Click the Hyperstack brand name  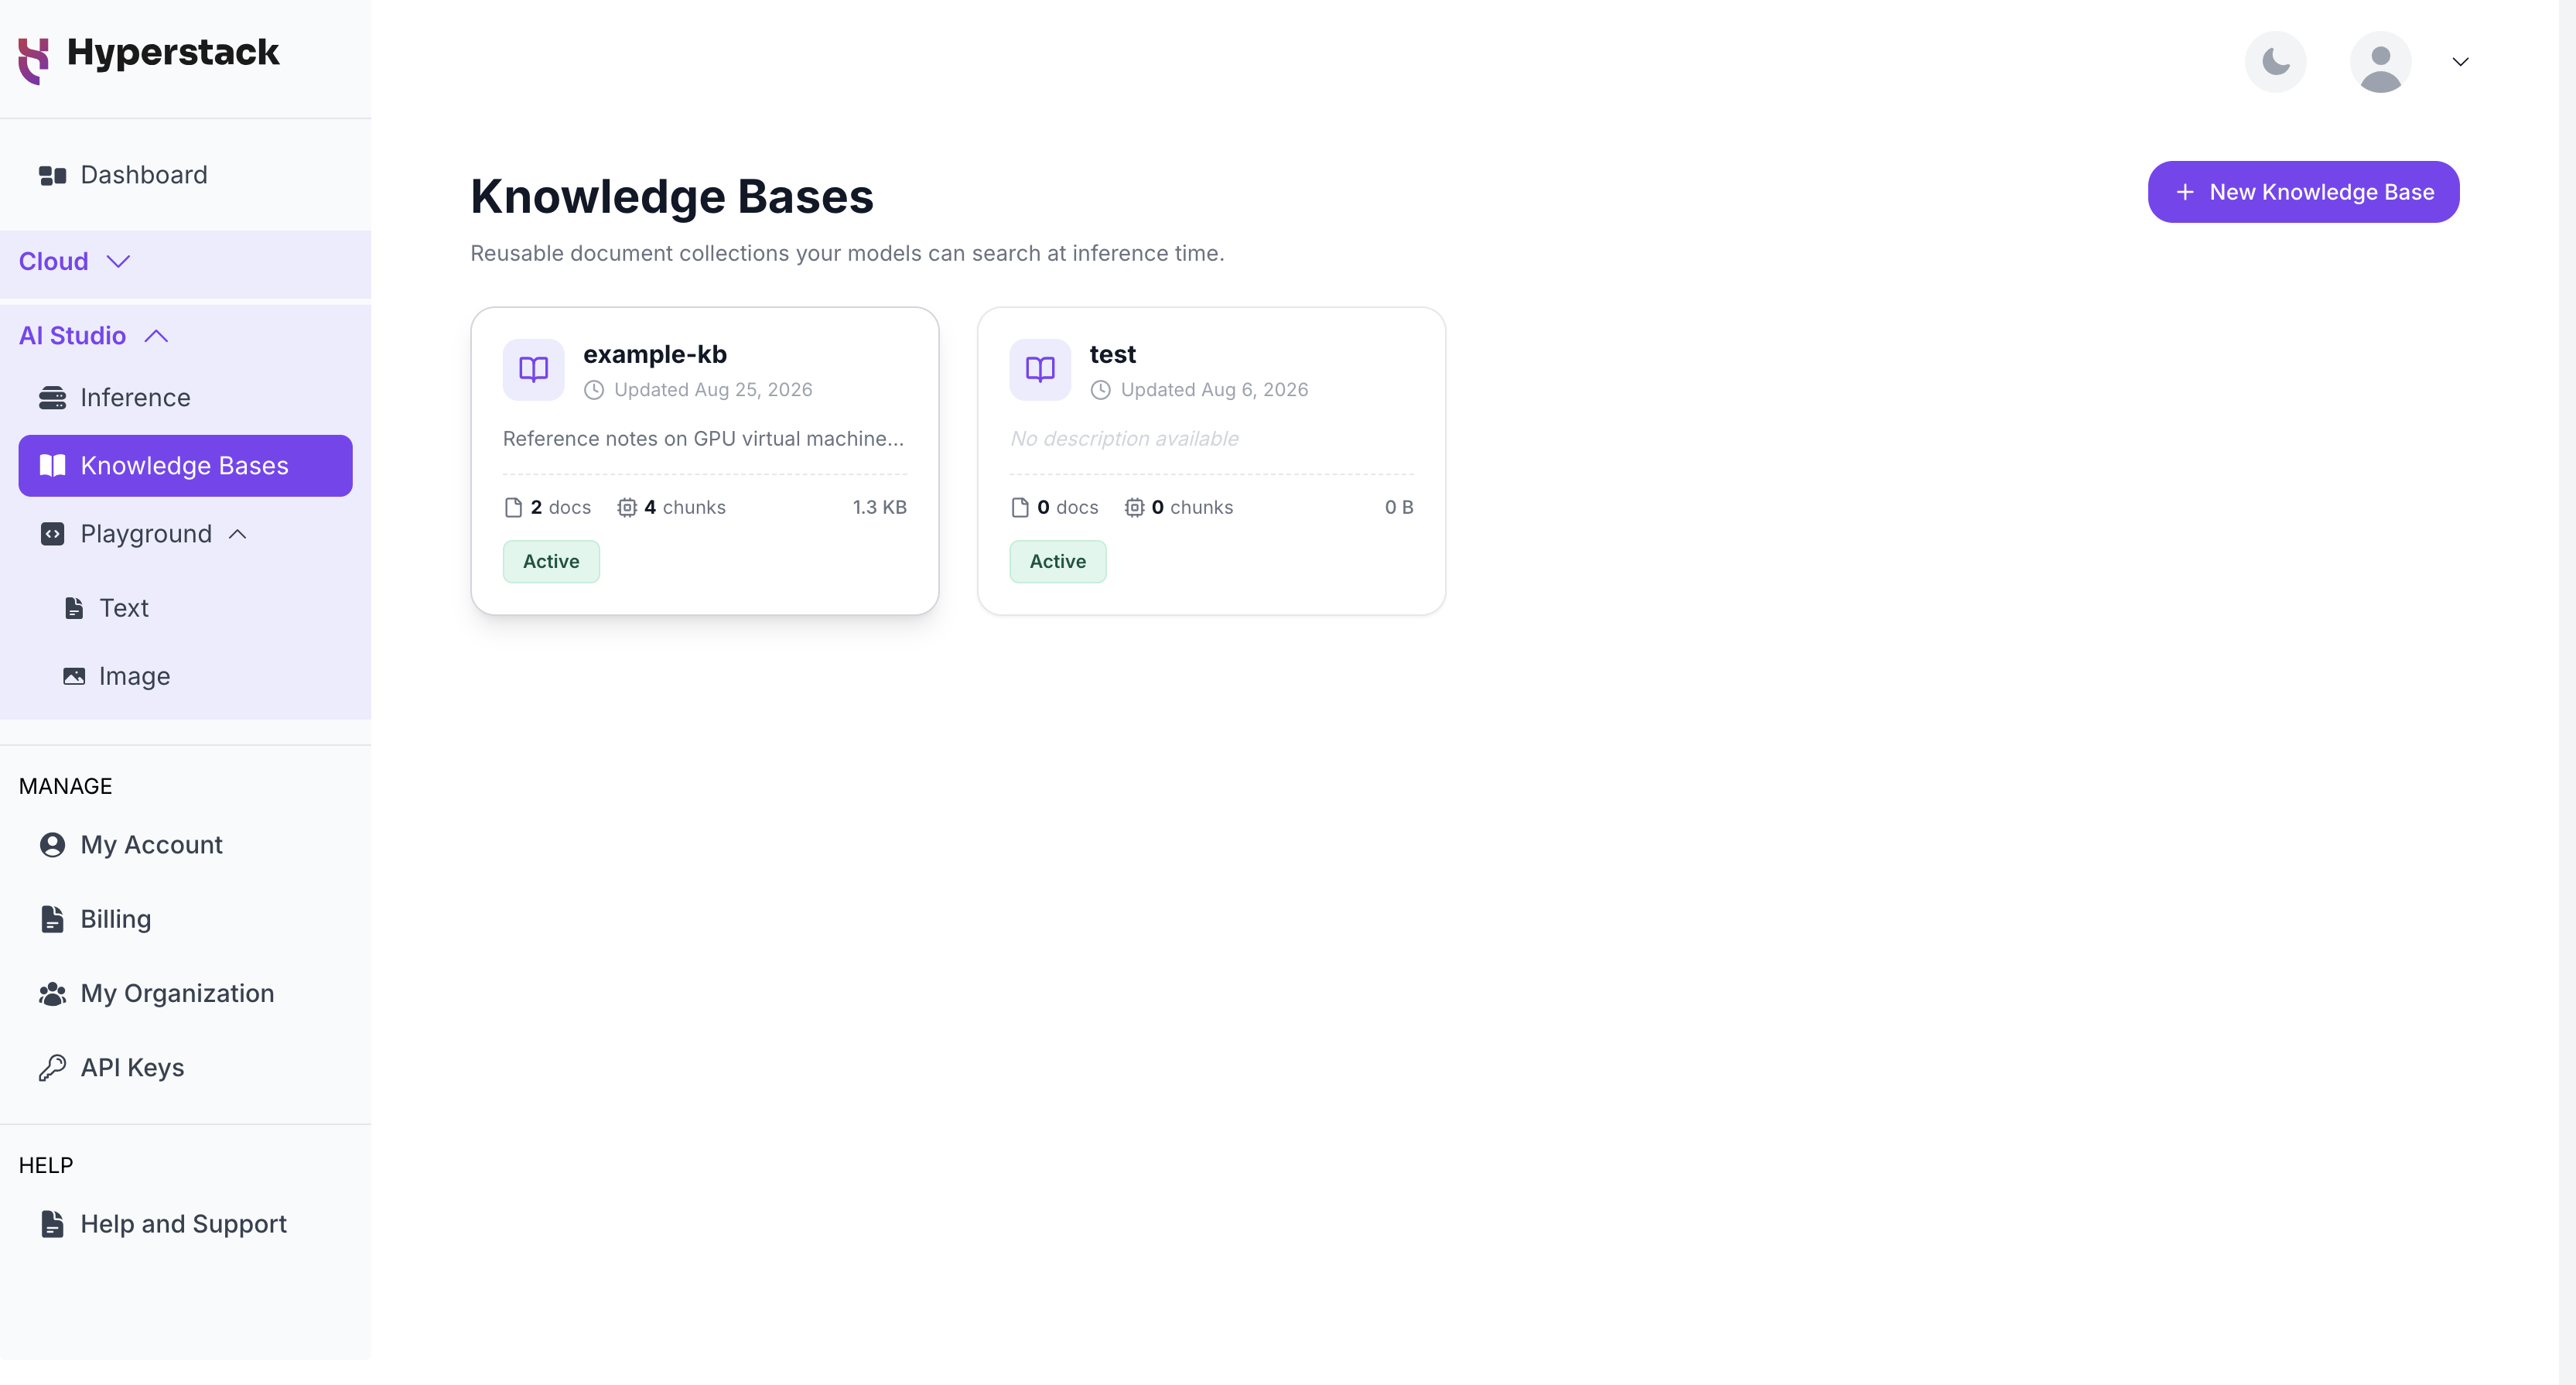173,53
